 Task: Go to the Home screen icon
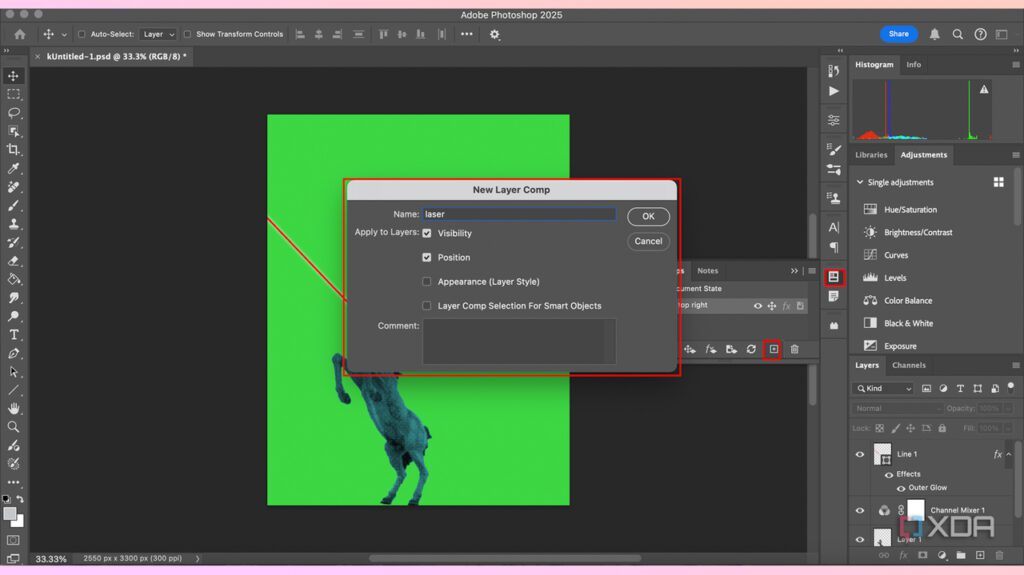point(20,34)
